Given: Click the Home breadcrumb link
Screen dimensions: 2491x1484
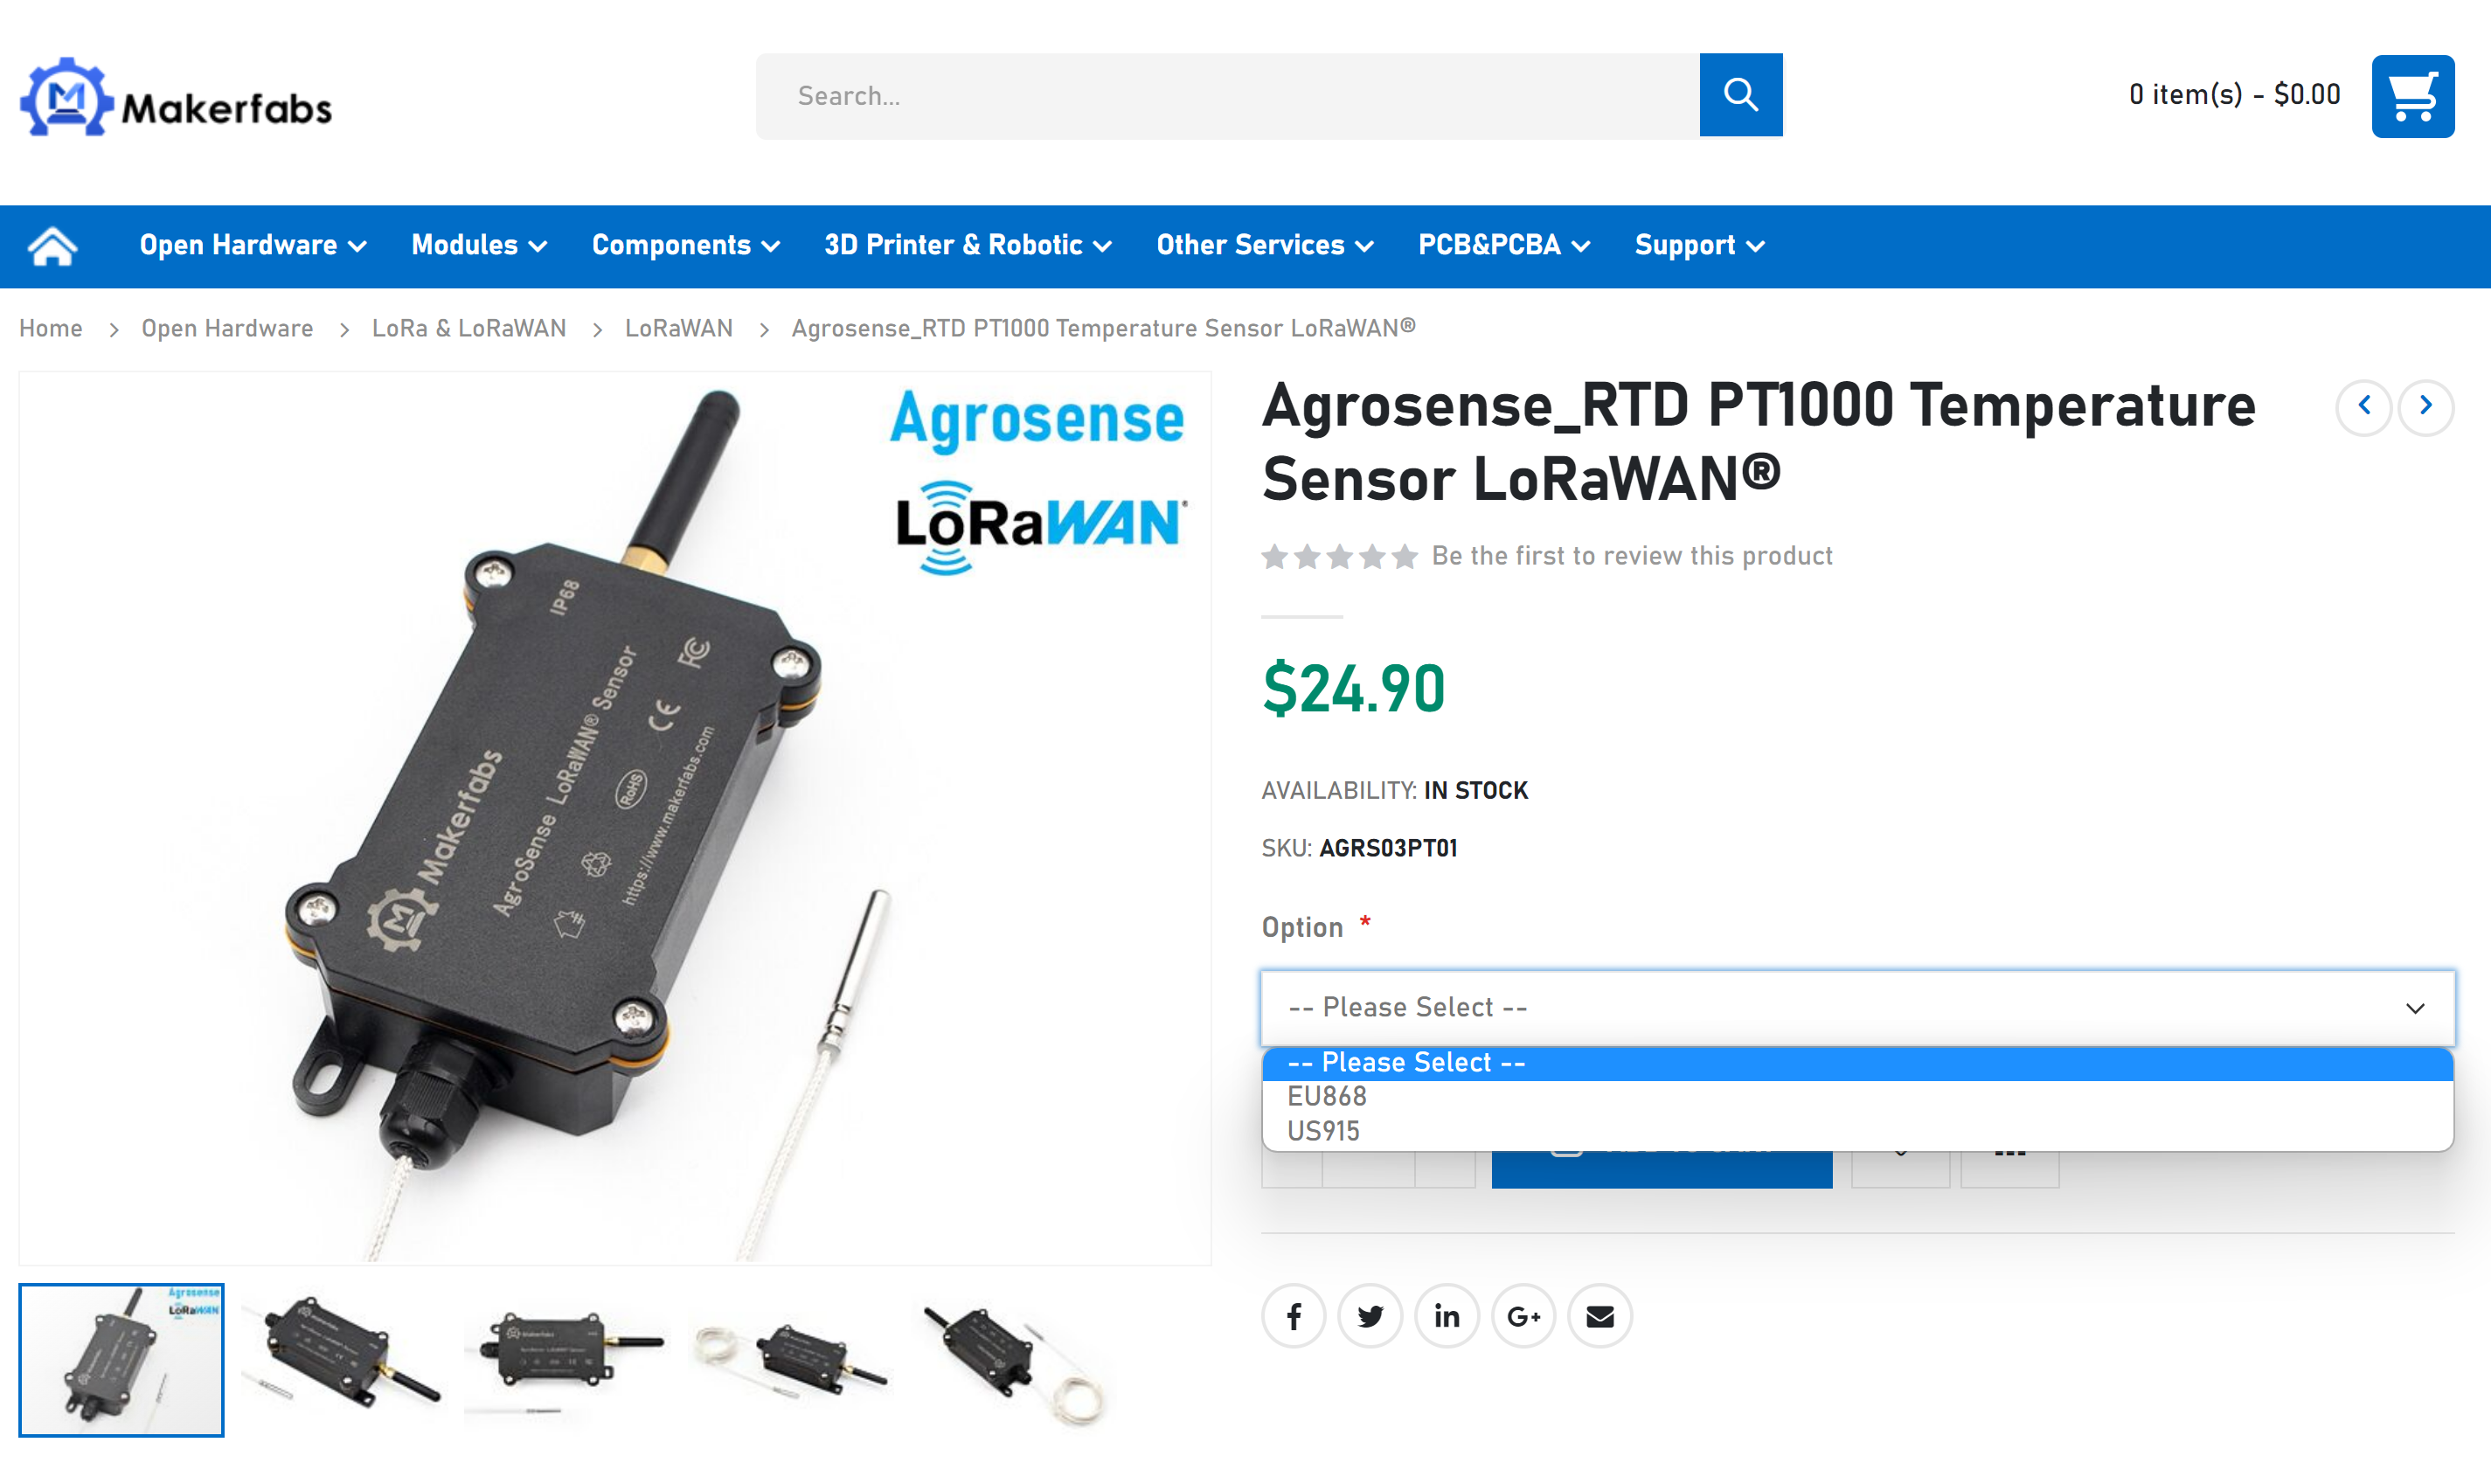Looking at the screenshot, I should [51, 329].
